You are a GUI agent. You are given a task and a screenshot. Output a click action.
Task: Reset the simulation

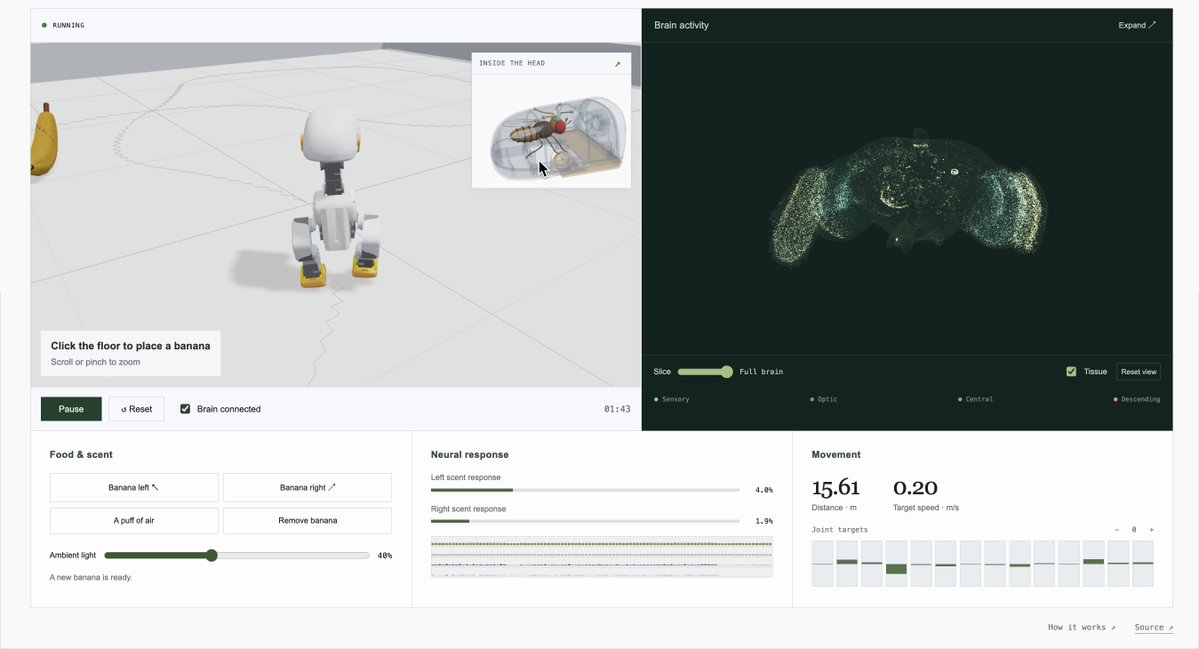point(136,409)
